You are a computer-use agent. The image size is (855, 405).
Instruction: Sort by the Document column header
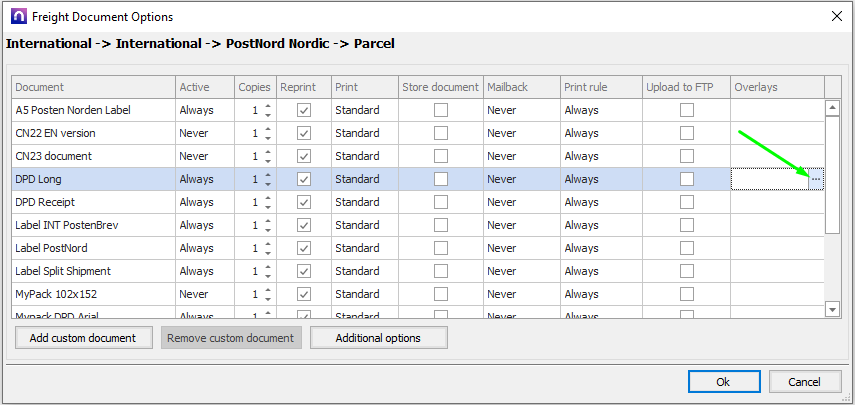[94, 87]
